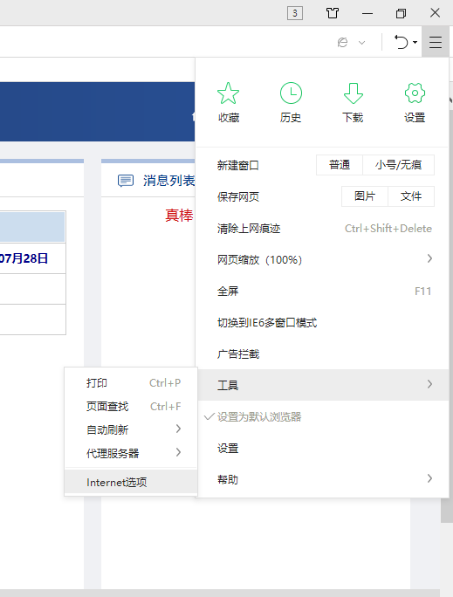This screenshot has width=453, height=597.
Task: Click the skin shirt icon in title bar
Action: tap(332, 13)
